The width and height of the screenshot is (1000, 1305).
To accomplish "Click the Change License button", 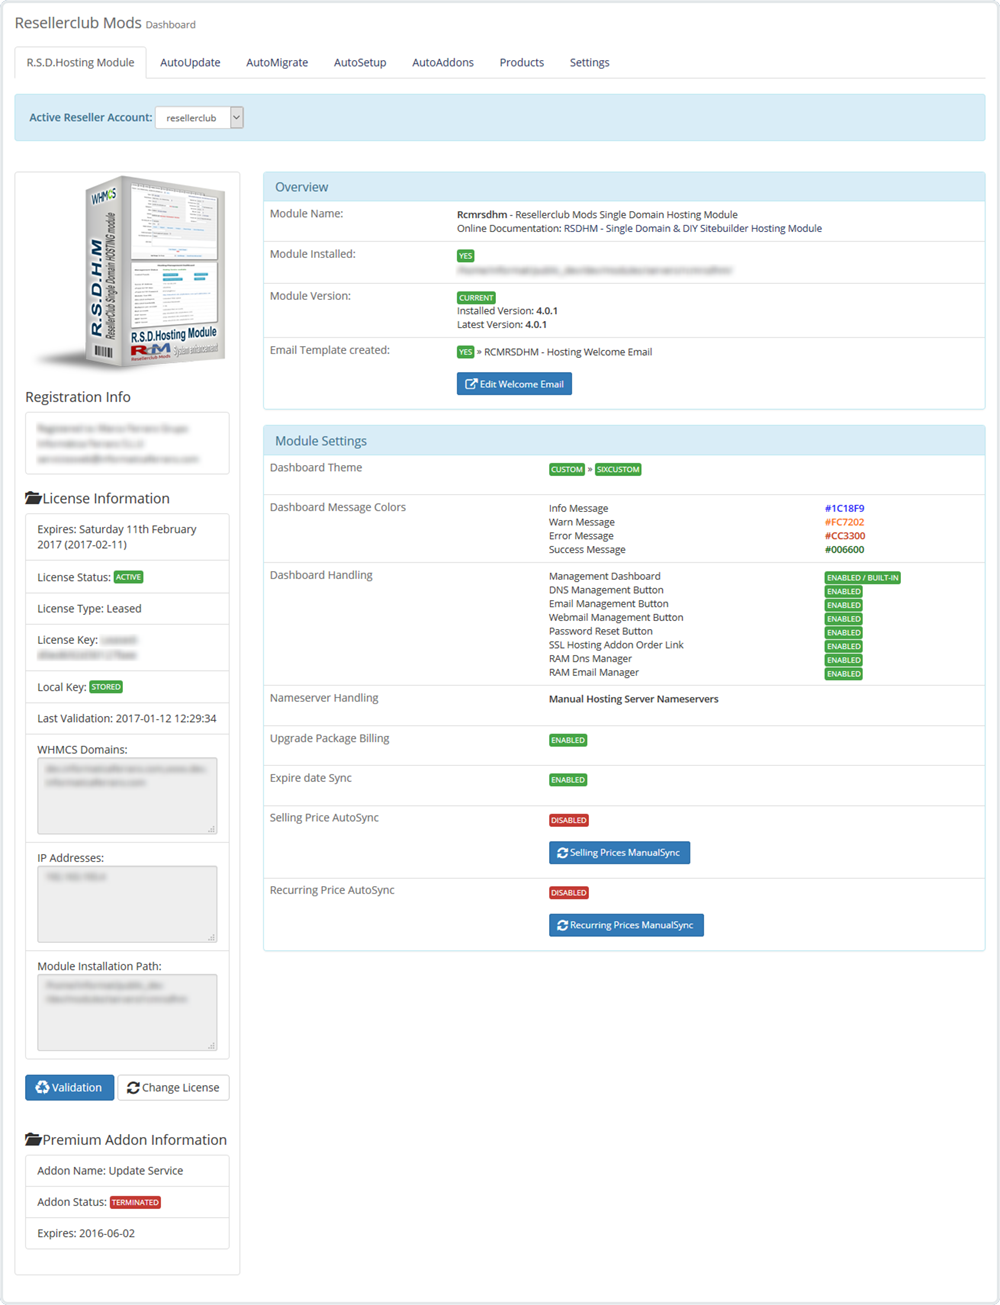I will click(173, 1088).
